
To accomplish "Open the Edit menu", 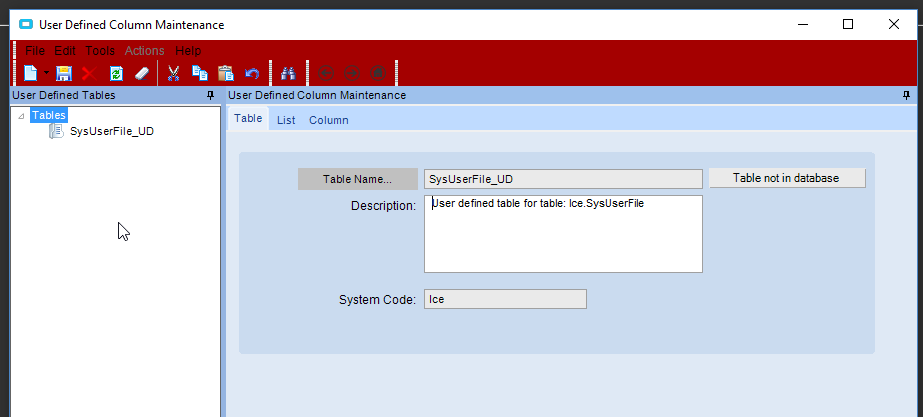I will pos(65,51).
